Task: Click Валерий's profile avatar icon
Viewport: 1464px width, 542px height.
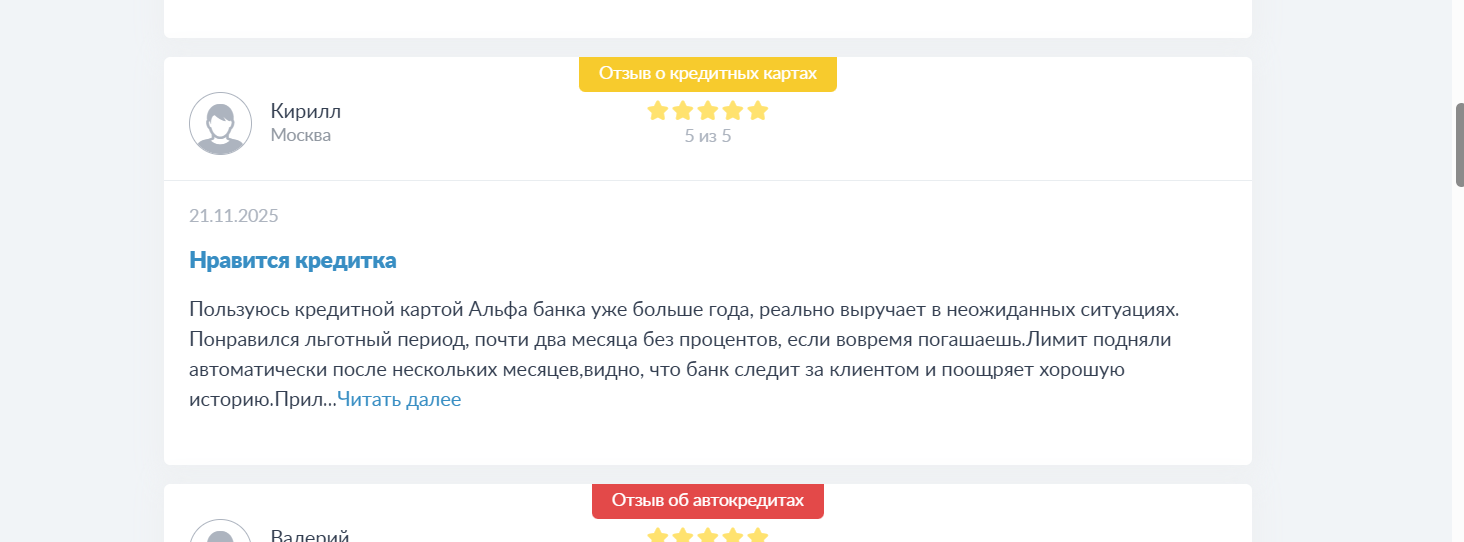Action: click(220, 534)
